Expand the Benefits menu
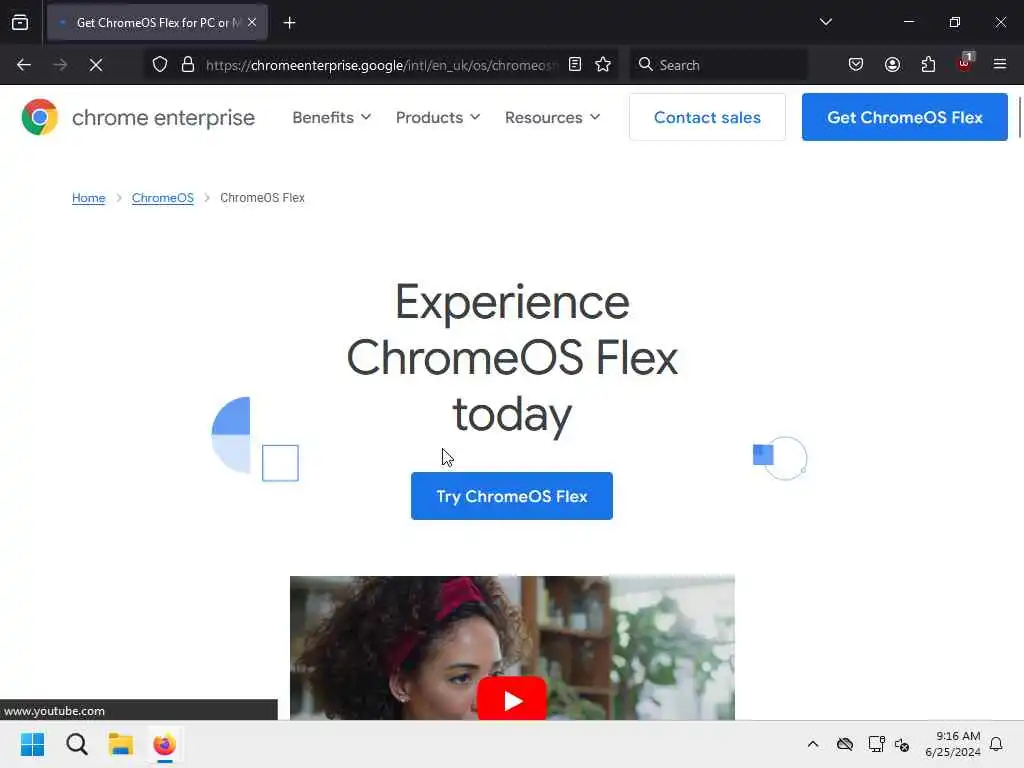The height and width of the screenshot is (768, 1024). coord(331,118)
